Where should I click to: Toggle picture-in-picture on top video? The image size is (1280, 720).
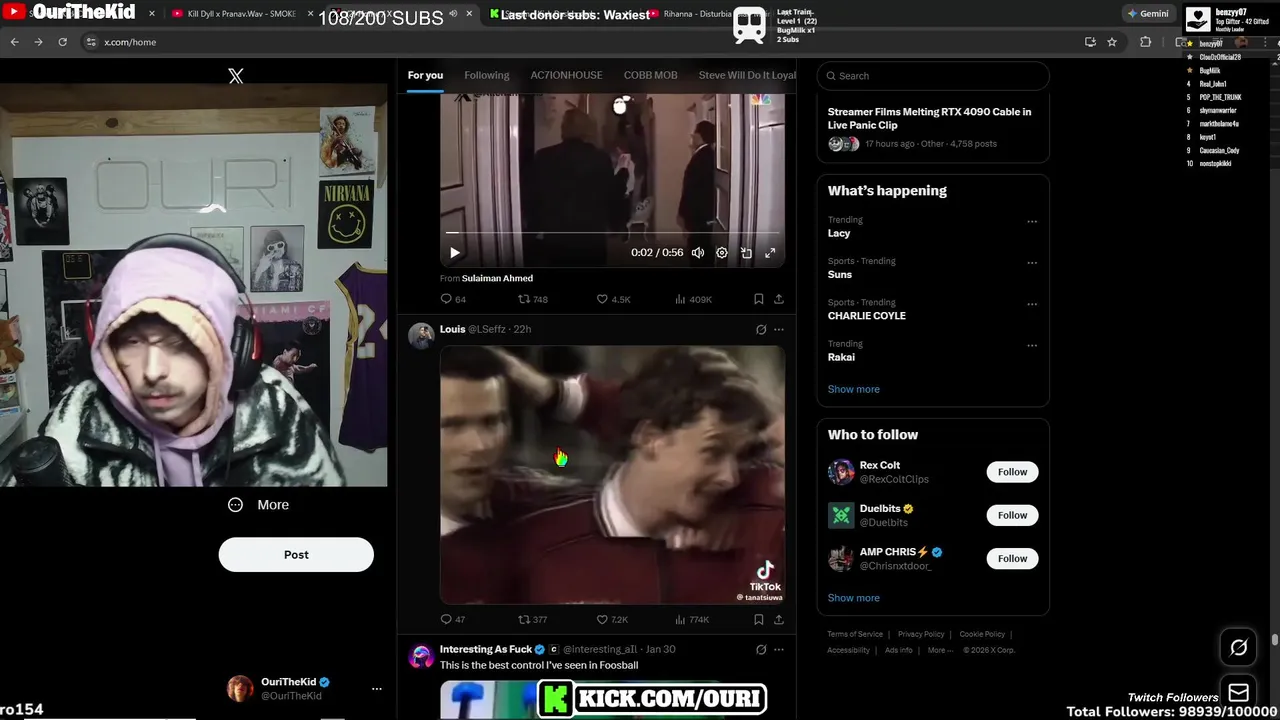746,253
